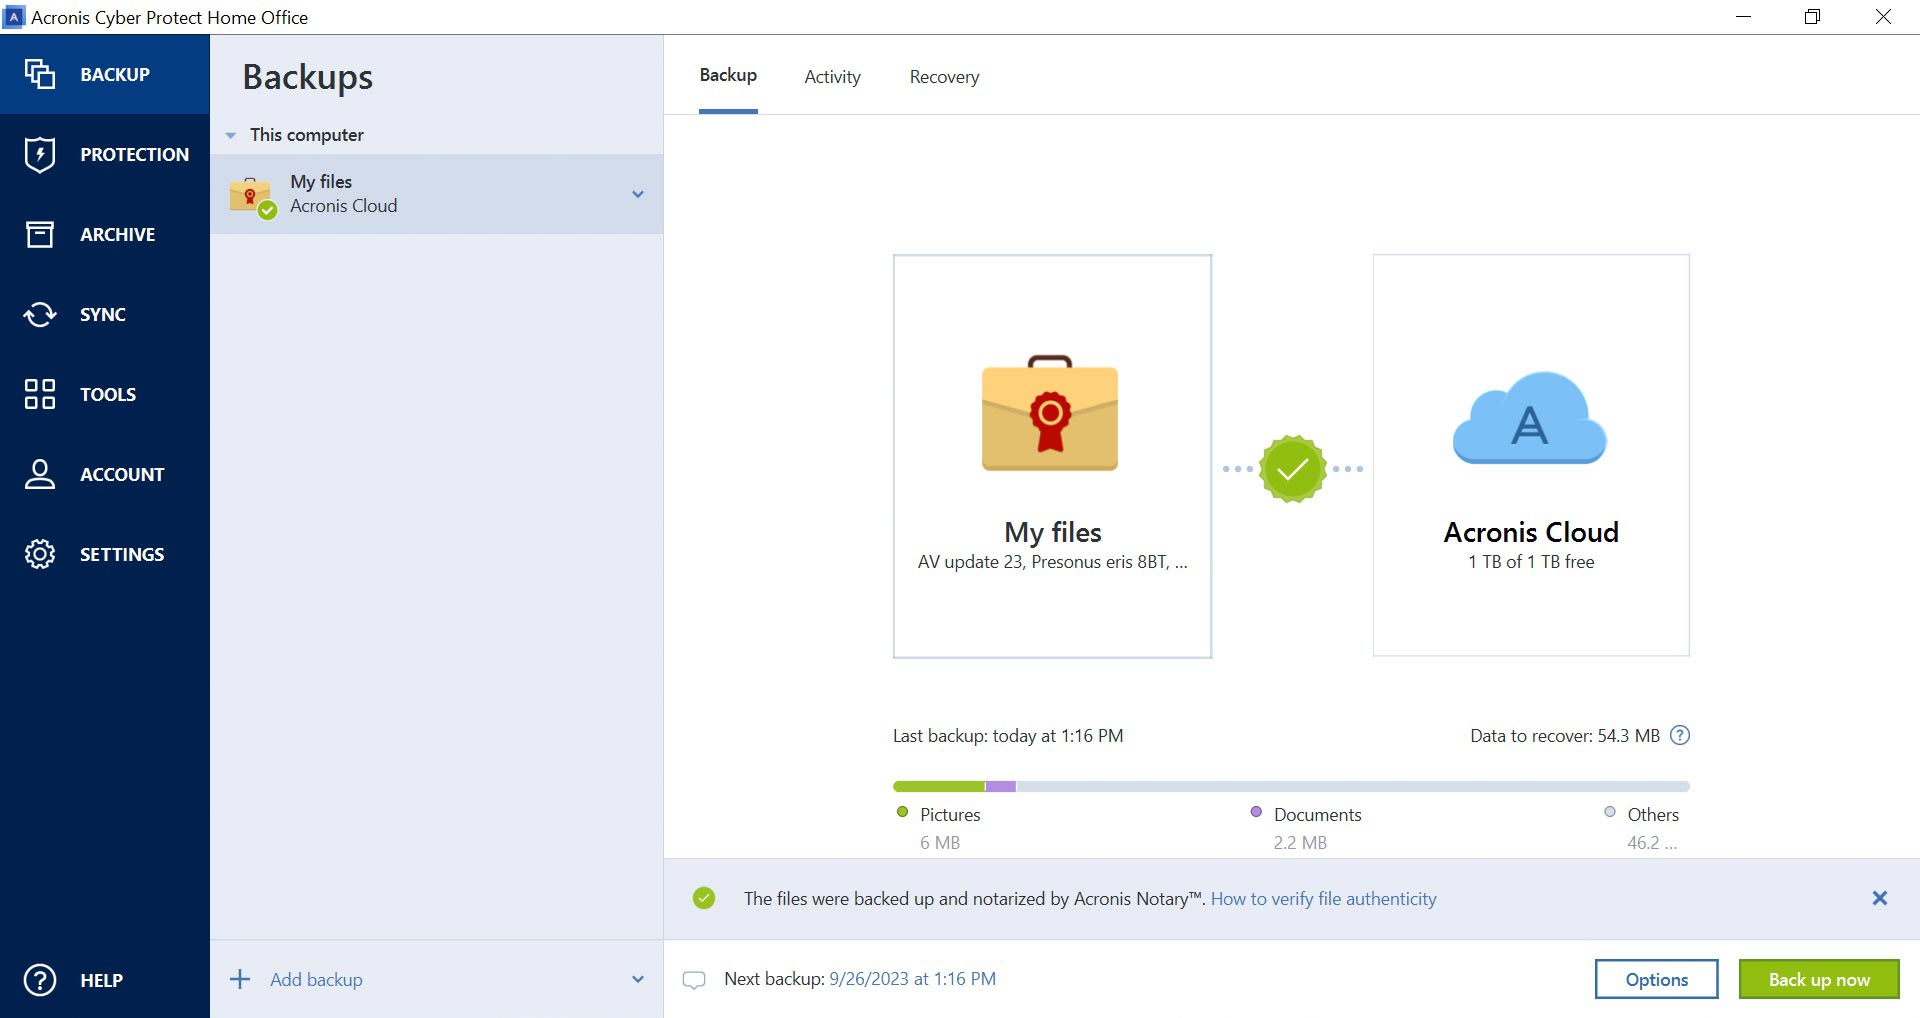Switch to the Recovery tab
This screenshot has width=1920, height=1018.
[944, 77]
